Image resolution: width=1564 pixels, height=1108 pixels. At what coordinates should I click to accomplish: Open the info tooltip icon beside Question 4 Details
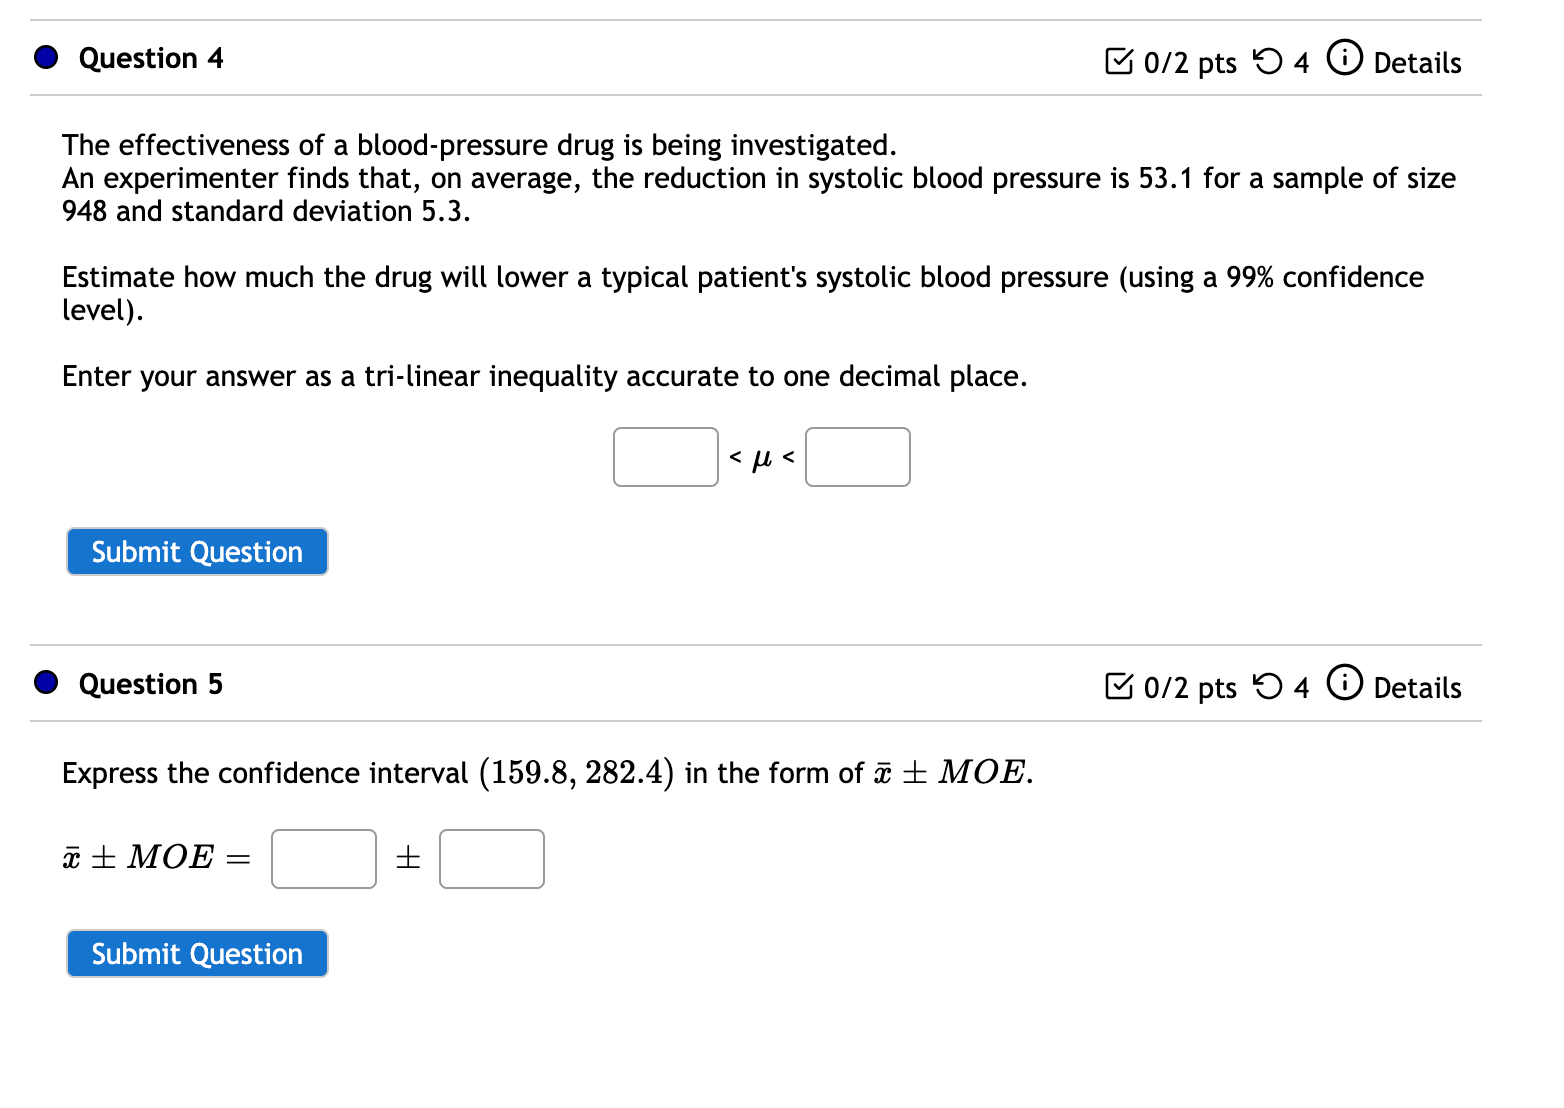(1345, 58)
